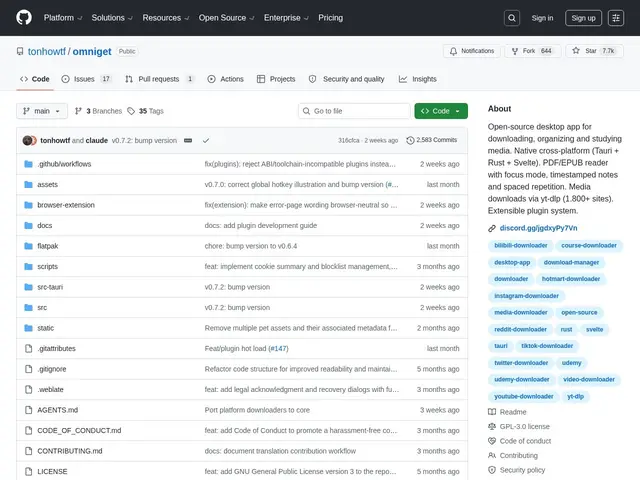Screen dimensions: 640x480
Task: Open the omniget repository link
Action: pos(92,51)
